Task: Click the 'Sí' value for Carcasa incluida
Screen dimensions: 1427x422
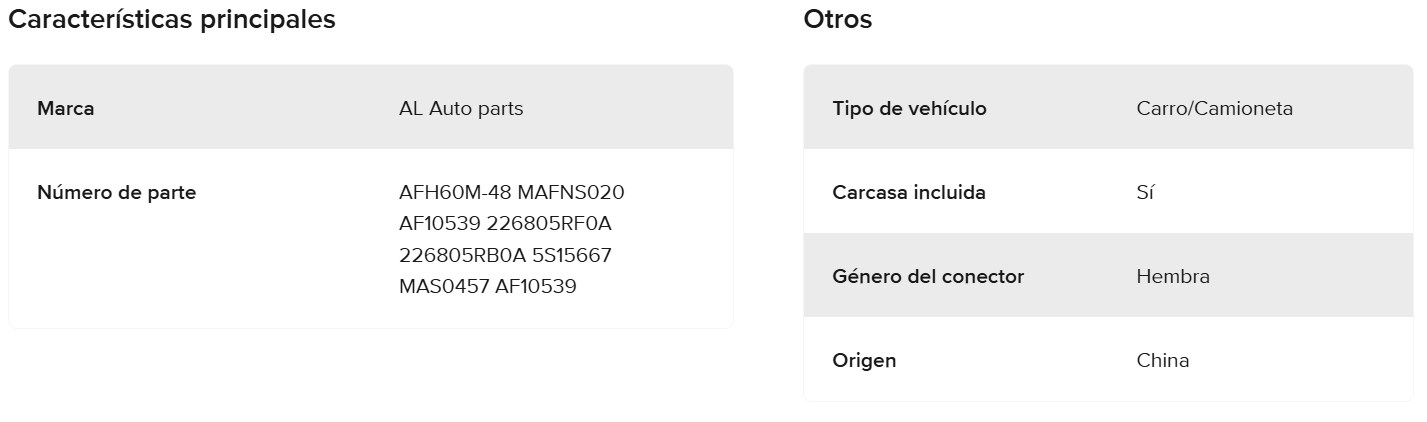Action: tap(1145, 193)
